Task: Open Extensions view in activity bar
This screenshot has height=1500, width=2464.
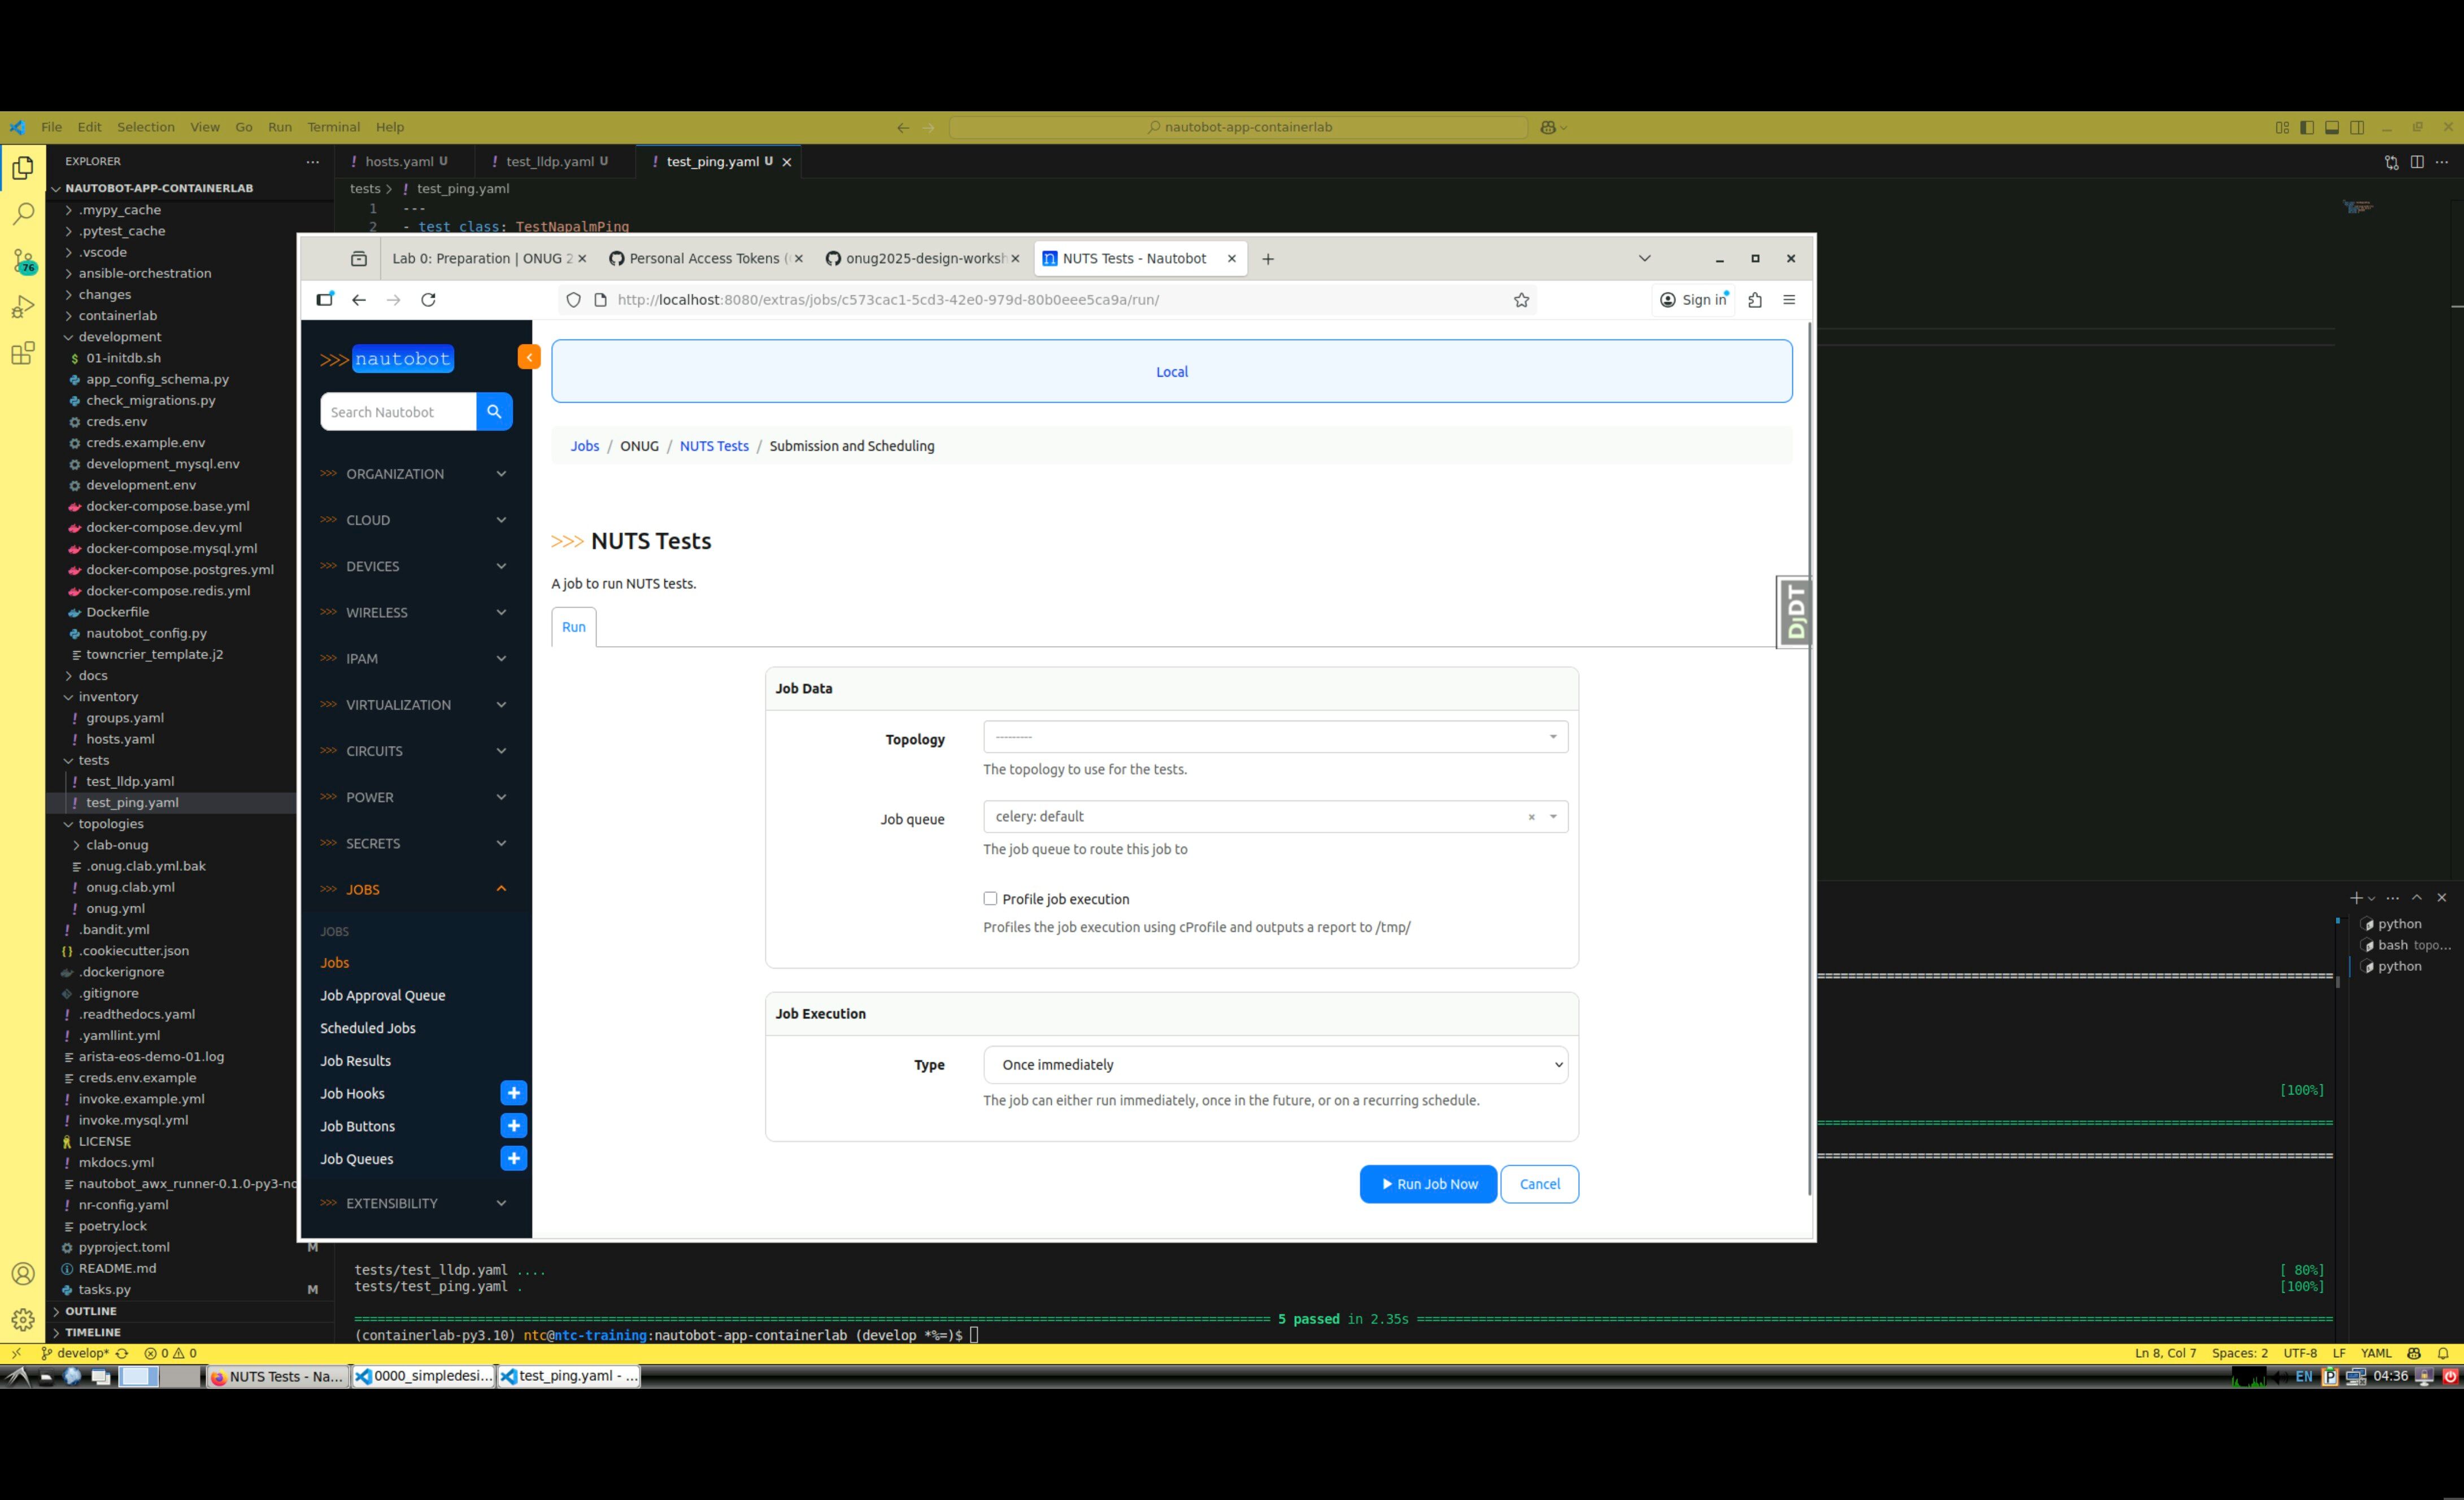Action: coord(23,353)
